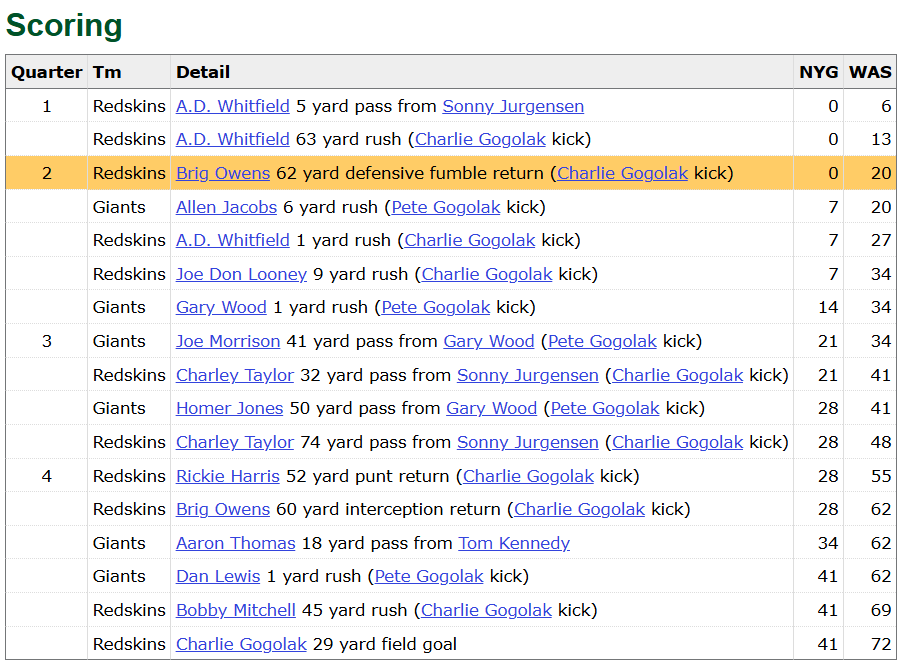Click Brig Owens in defensive fumble return row
Screen dimensions: 898x662
coord(223,173)
